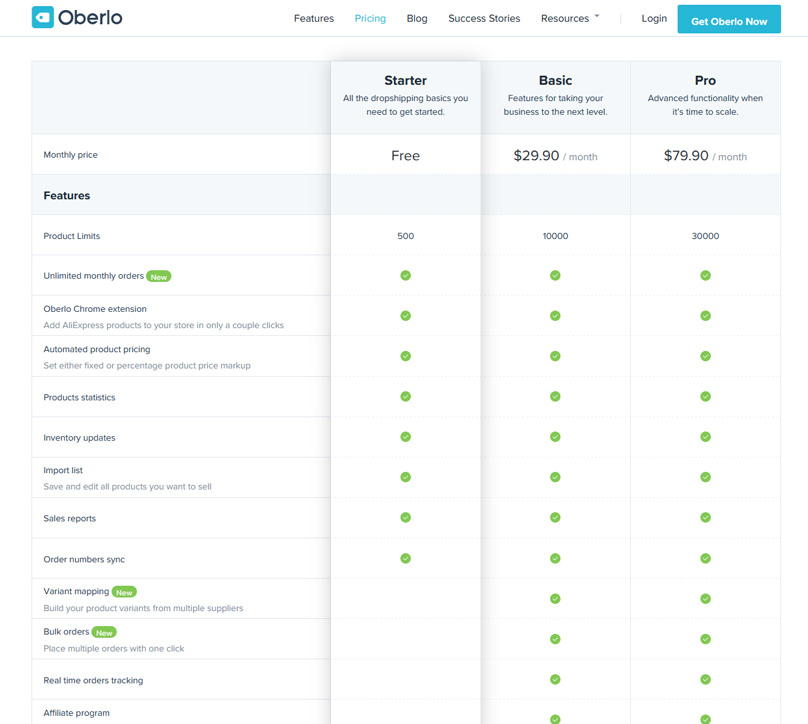Select the Starter plan heading
The height and width of the screenshot is (724, 808).
[x=406, y=80]
